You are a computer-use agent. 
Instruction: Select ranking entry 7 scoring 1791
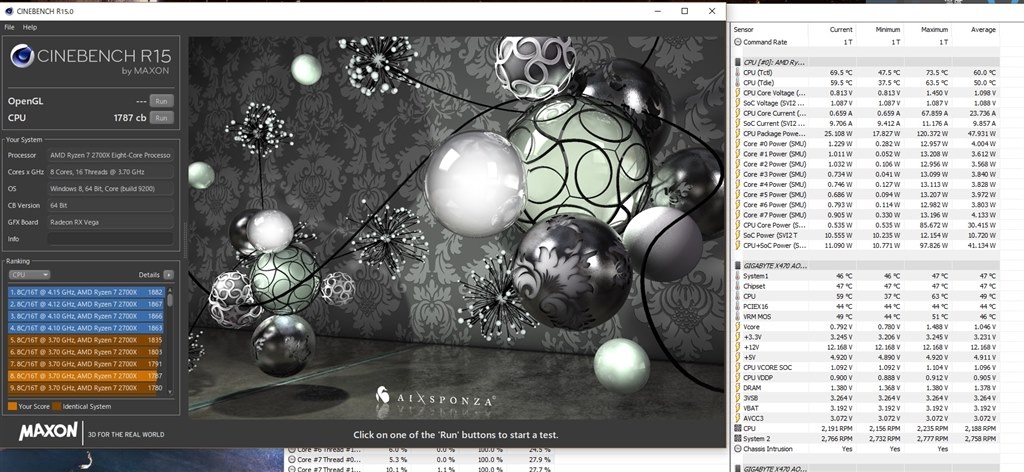[x=86, y=364]
